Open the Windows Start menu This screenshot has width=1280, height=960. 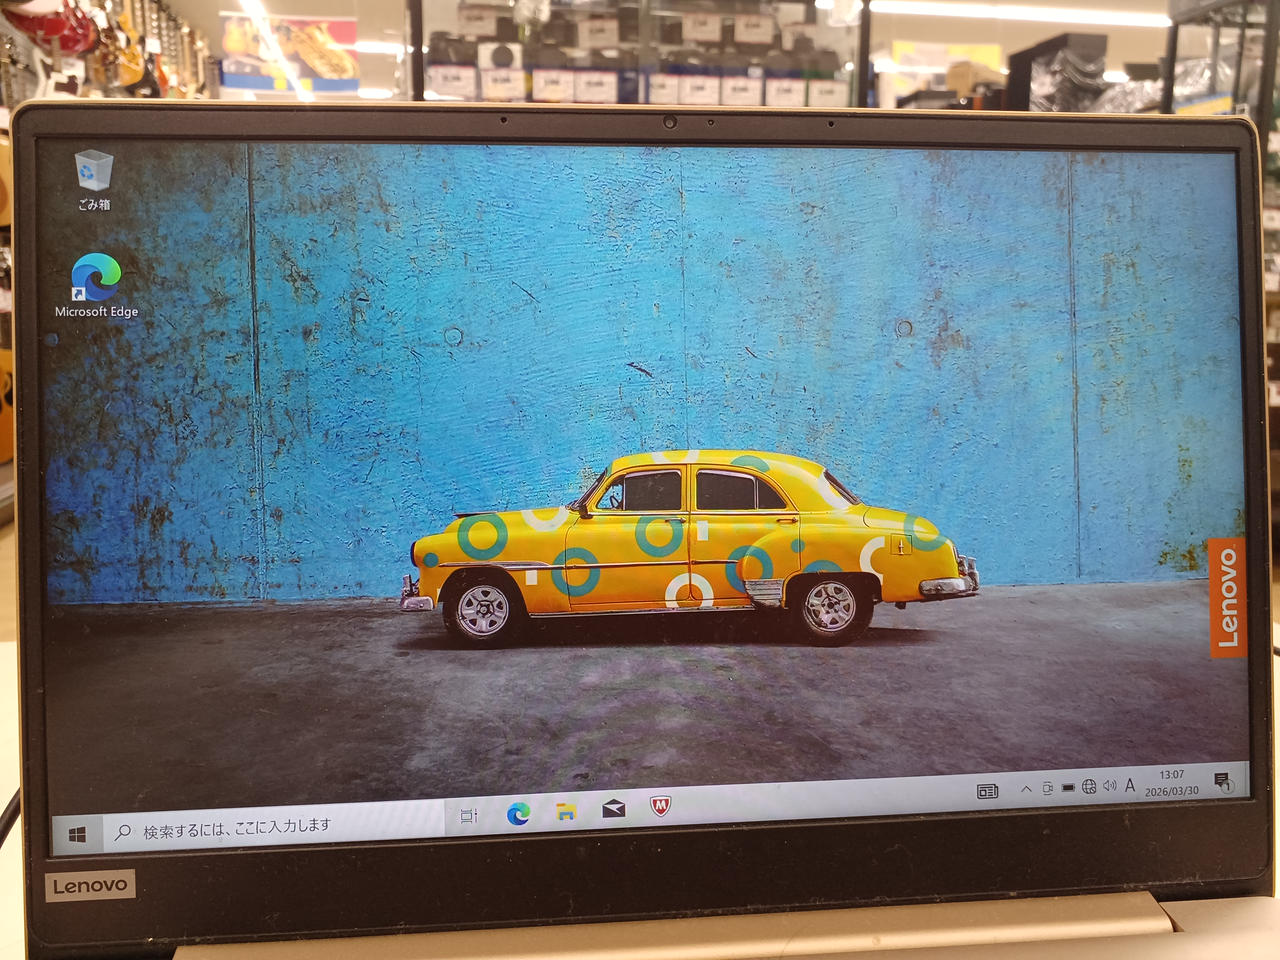(x=77, y=833)
